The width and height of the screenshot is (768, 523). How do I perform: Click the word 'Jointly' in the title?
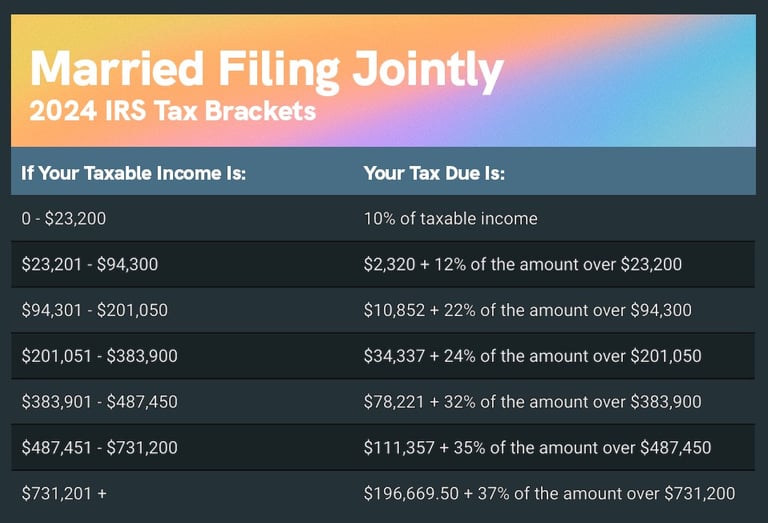428,71
